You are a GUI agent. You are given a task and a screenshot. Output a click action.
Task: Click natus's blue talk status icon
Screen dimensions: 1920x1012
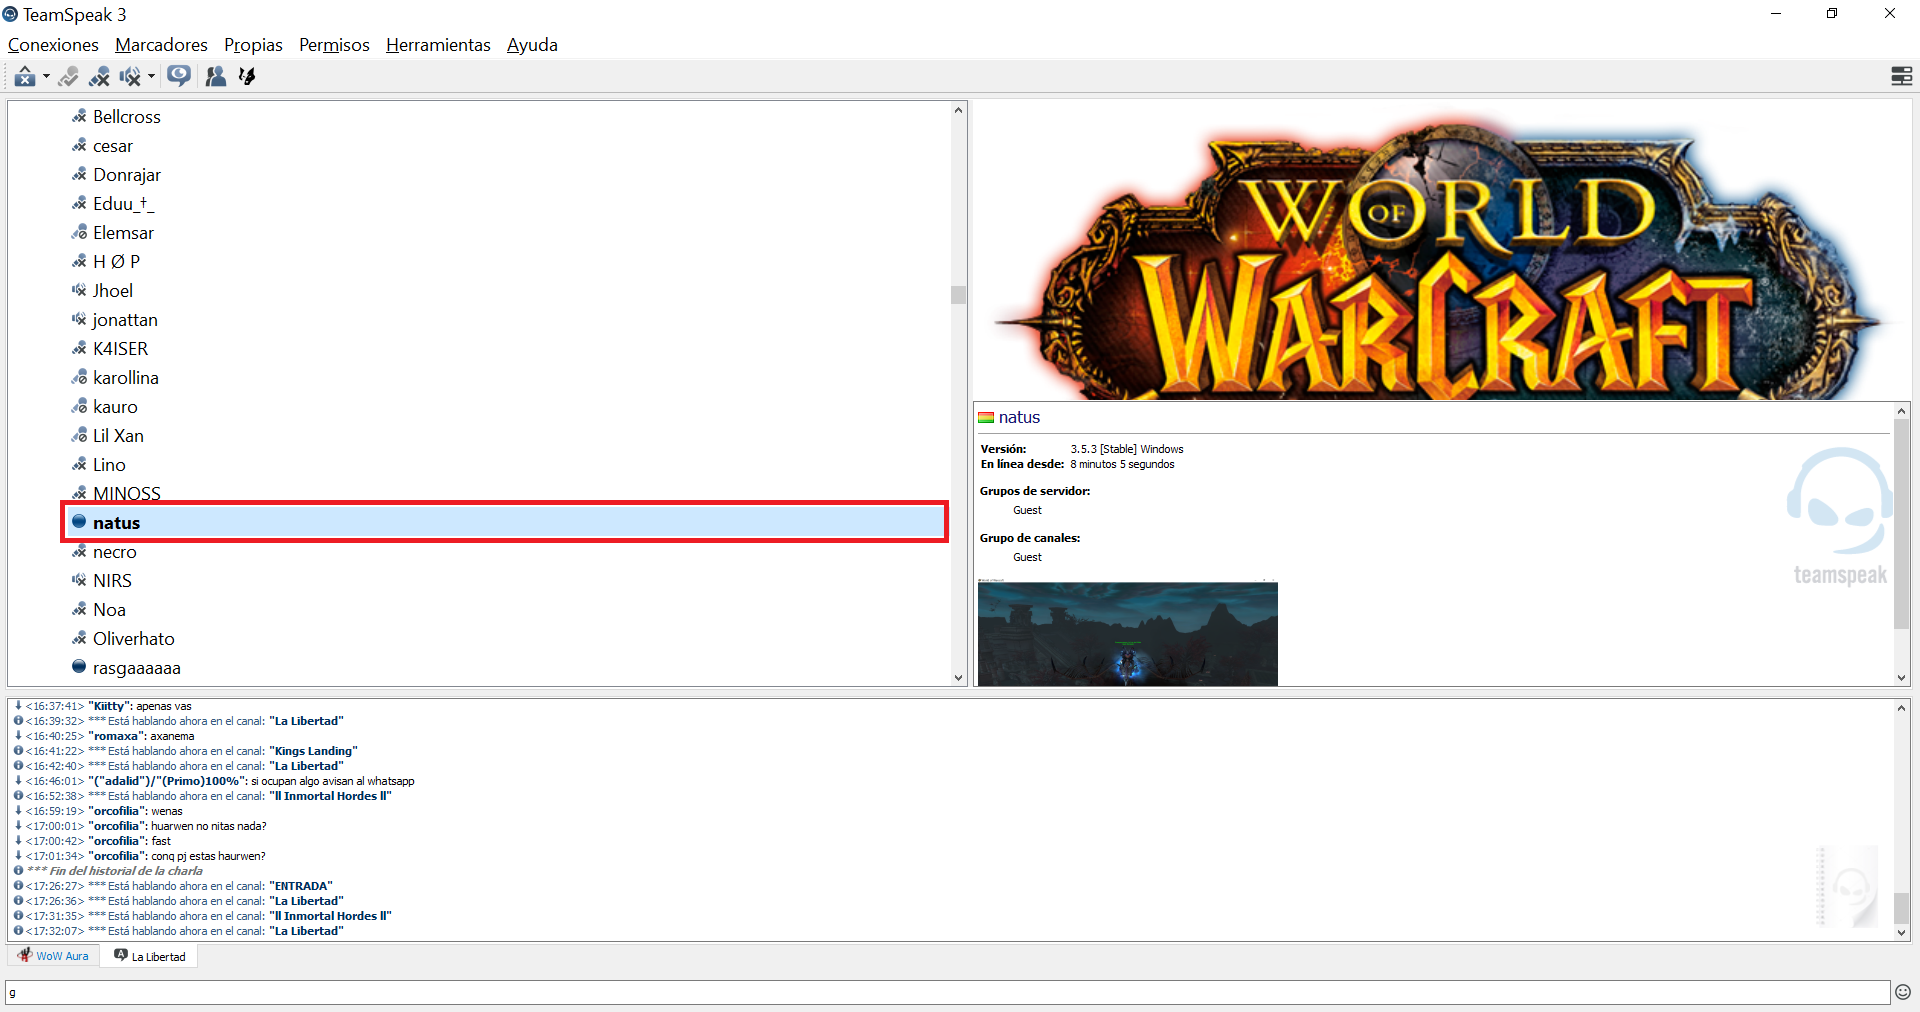[x=79, y=522]
